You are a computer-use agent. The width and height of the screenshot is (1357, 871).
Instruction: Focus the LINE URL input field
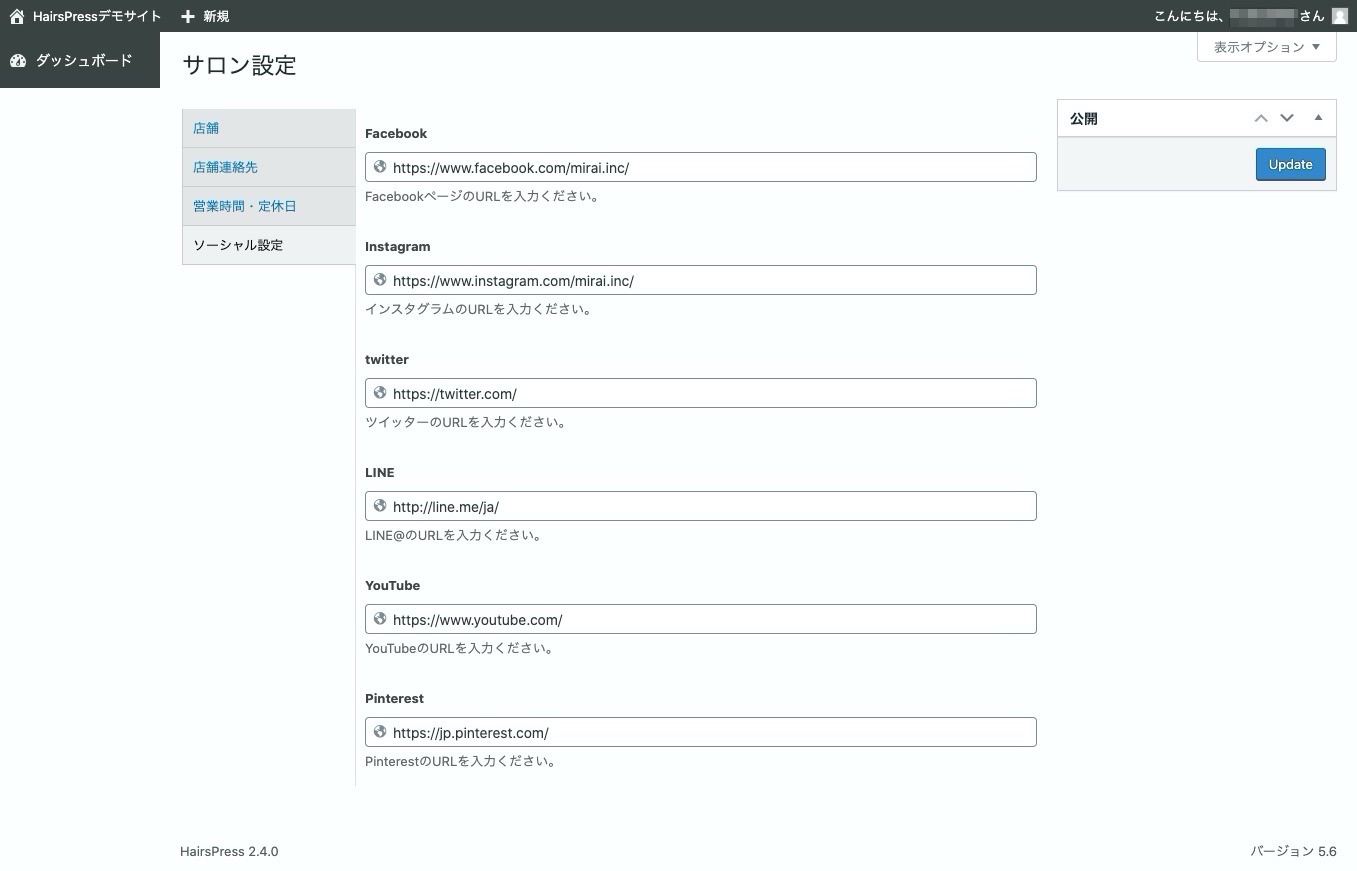[710, 506]
